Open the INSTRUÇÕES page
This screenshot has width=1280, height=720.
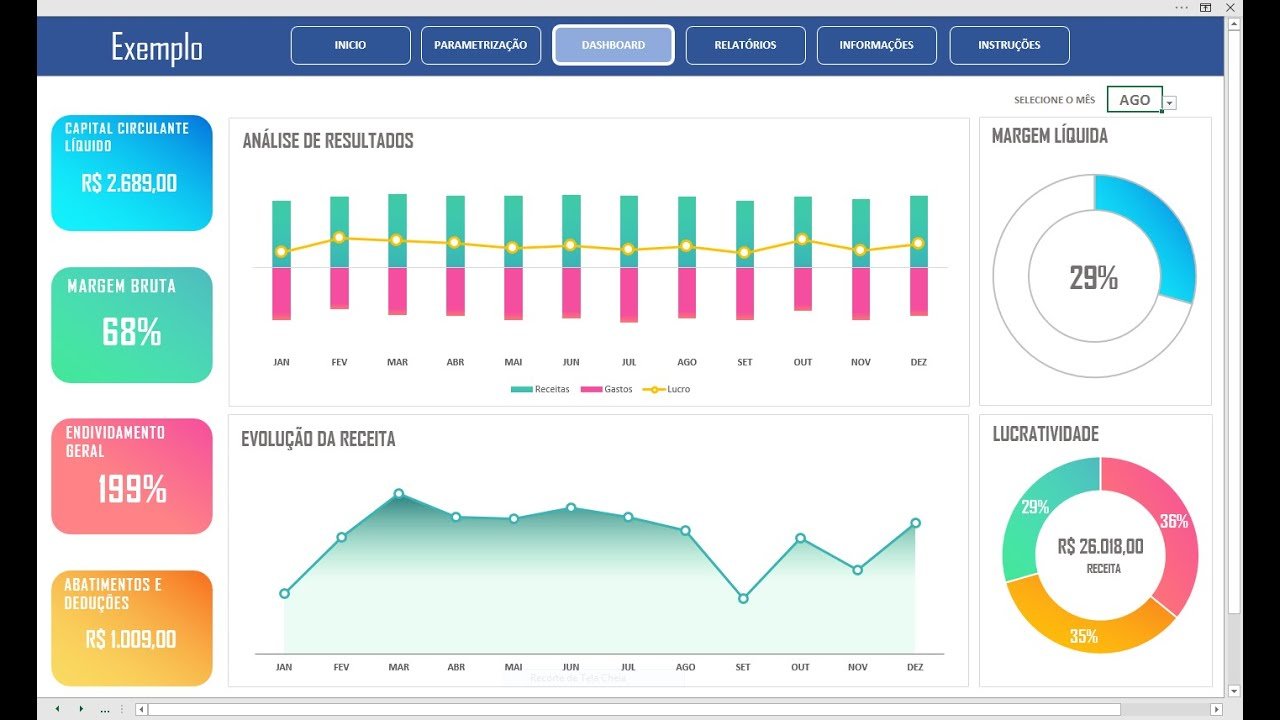pyautogui.click(x=1010, y=45)
